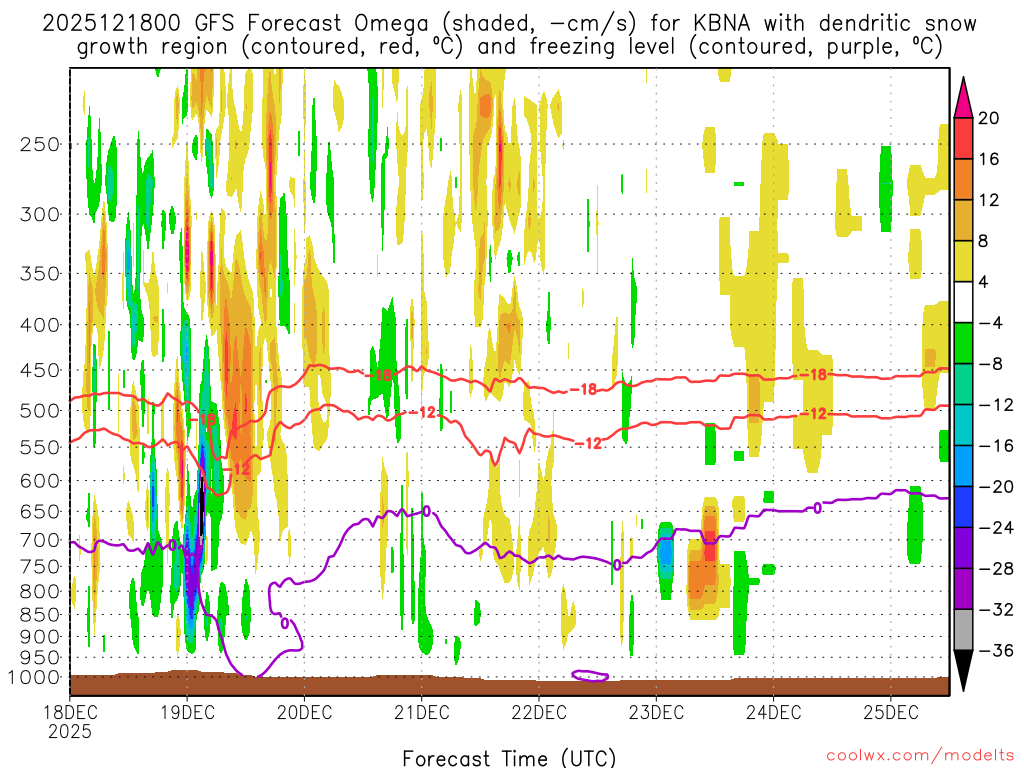
Task: Click the '20DEC' date label
Action: click(x=304, y=712)
